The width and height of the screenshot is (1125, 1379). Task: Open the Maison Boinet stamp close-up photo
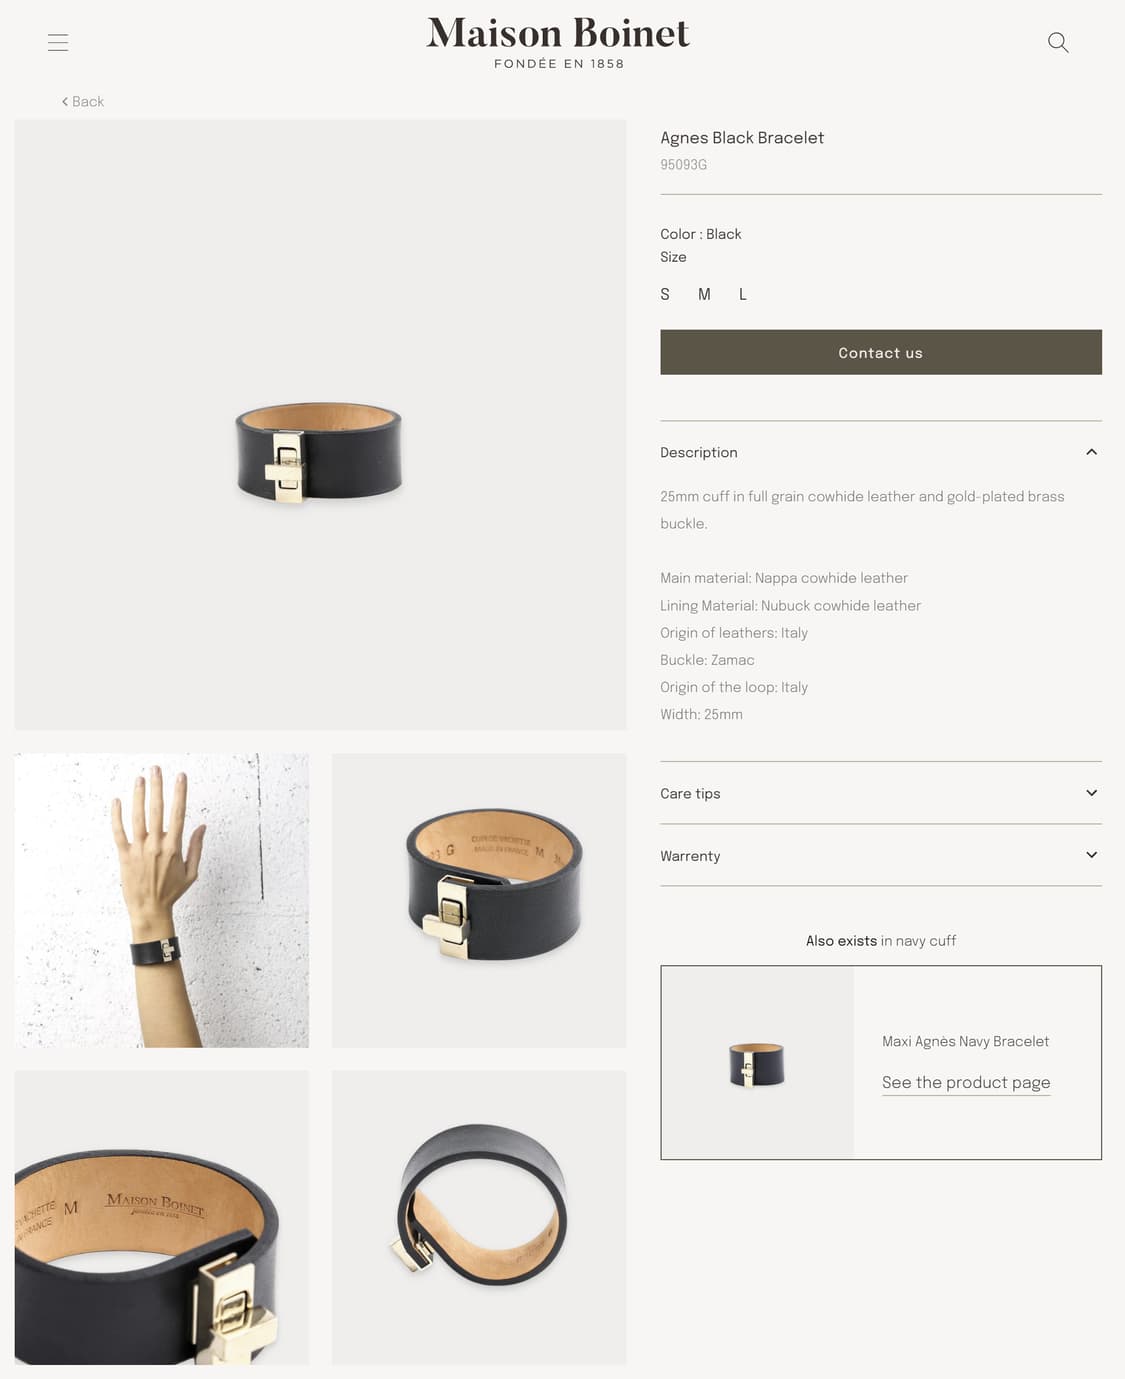click(162, 1217)
